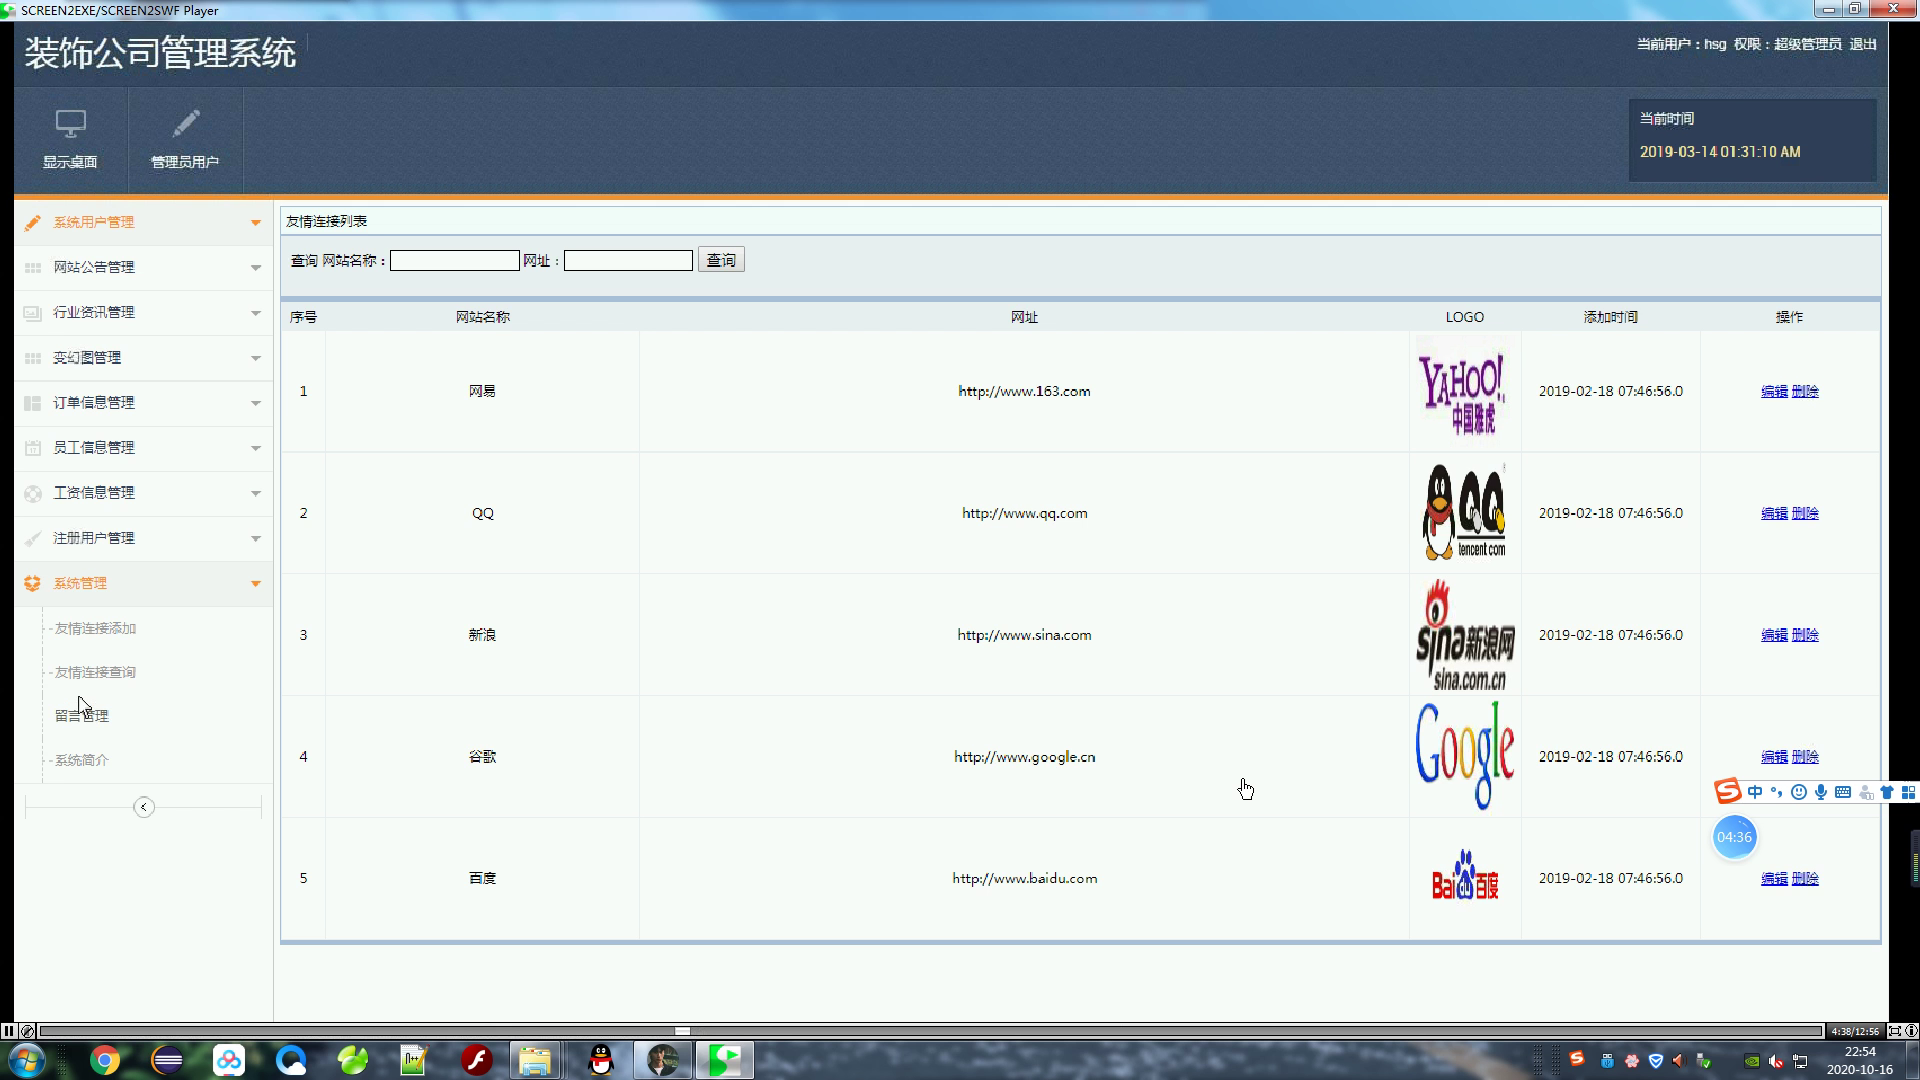
Task: Click the http://www.qq.com URL text
Action: pos(1024,513)
